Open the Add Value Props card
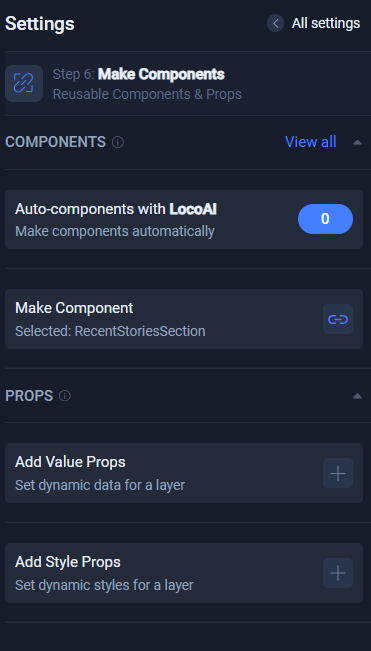 tap(184, 473)
